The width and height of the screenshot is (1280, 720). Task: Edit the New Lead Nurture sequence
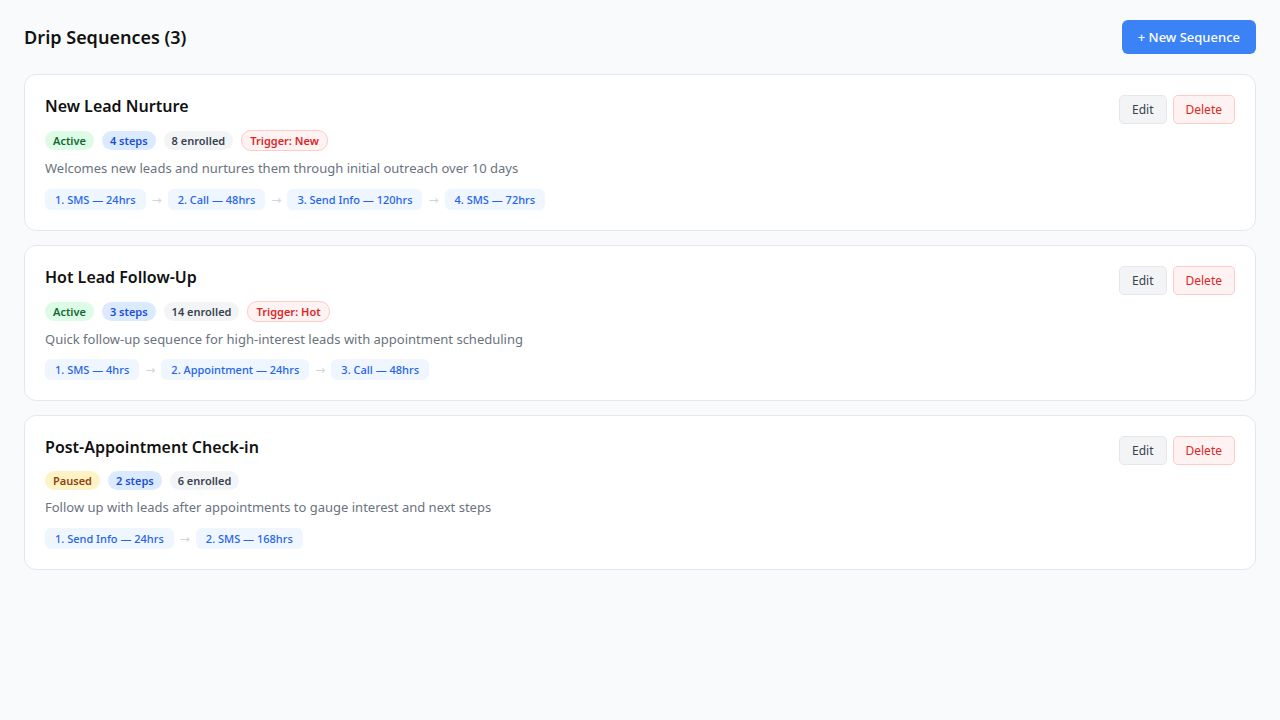[1142, 109]
